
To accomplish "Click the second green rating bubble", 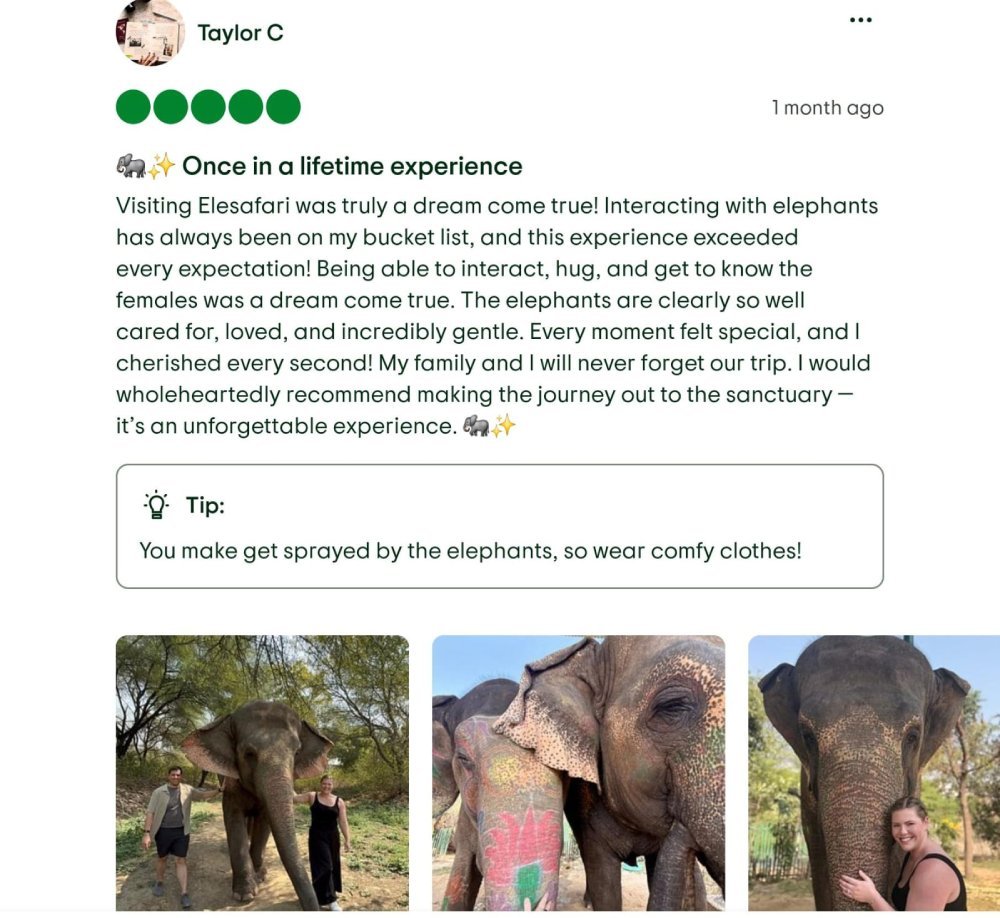I will [168, 104].
